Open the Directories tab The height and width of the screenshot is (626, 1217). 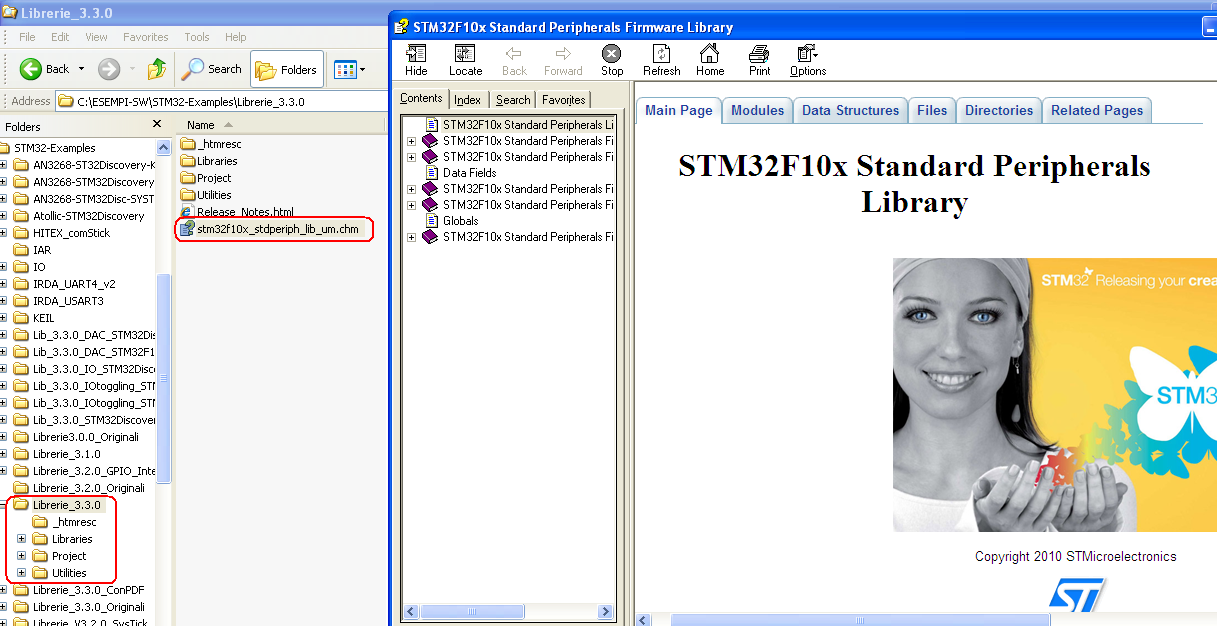click(x=999, y=110)
